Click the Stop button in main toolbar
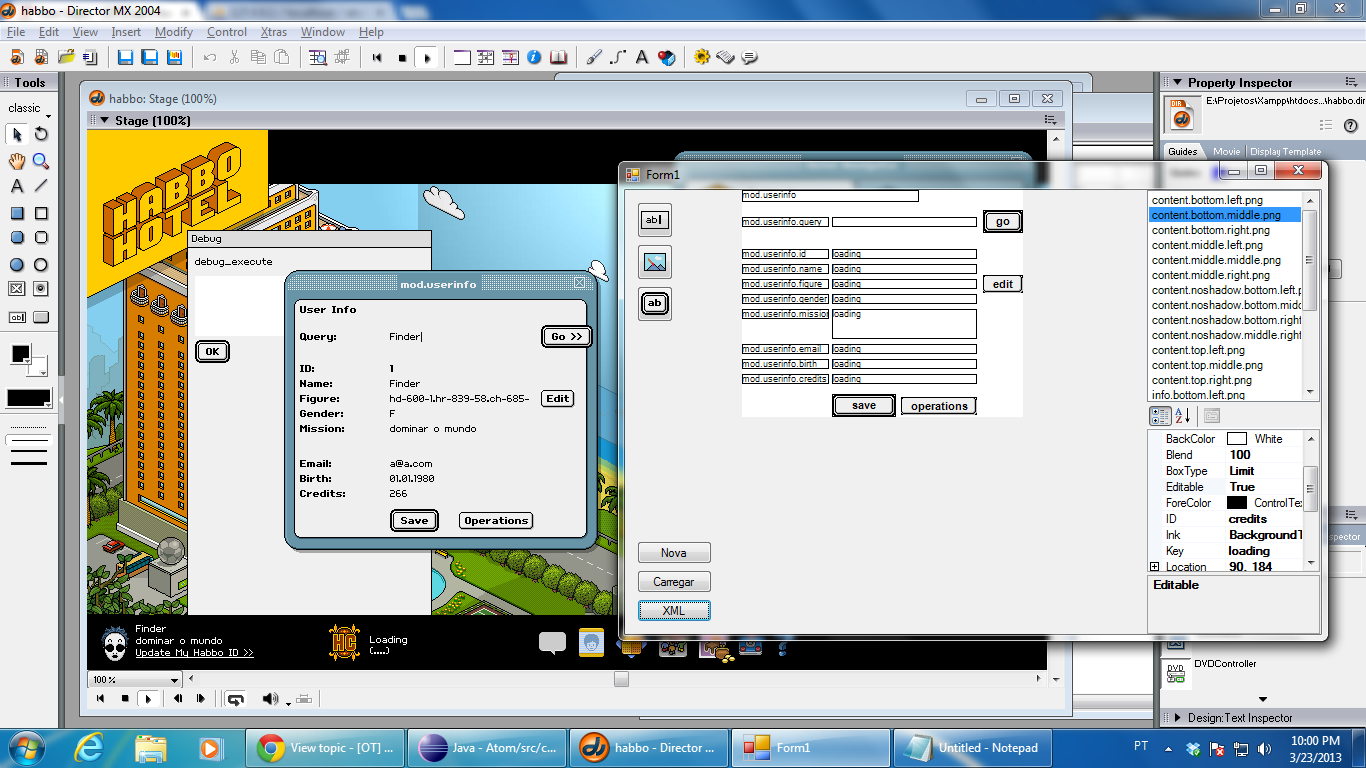This screenshot has width=1366, height=768. pyautogui.click(x=402, y=57)
